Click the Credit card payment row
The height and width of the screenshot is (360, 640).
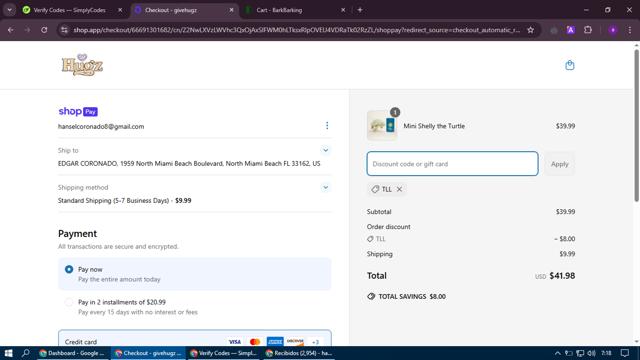(195, 338)
